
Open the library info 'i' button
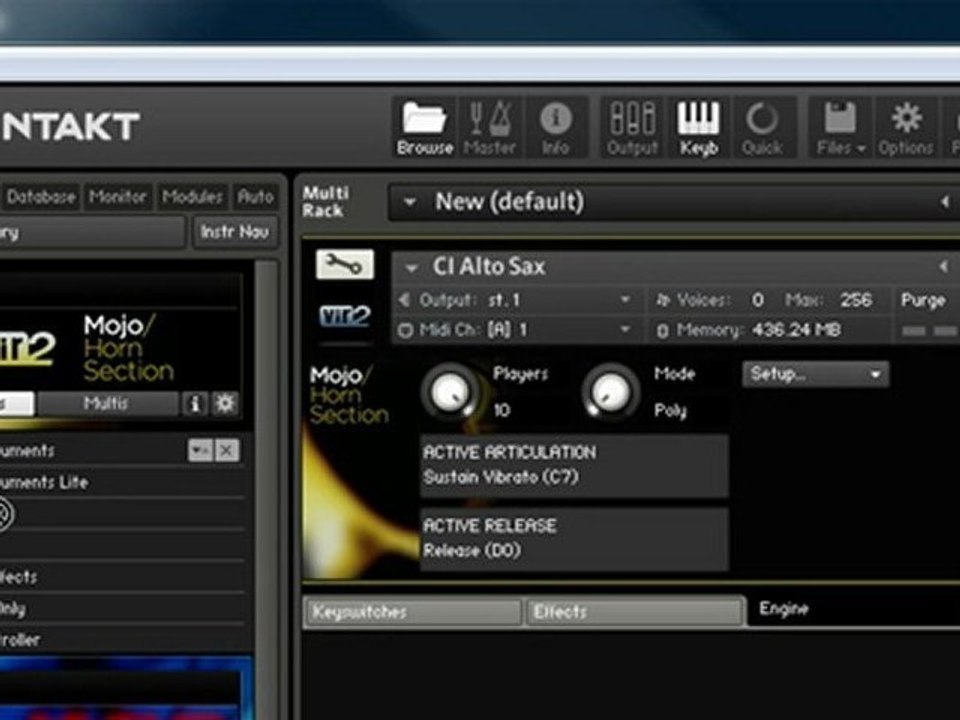click(x=195, y=403)
